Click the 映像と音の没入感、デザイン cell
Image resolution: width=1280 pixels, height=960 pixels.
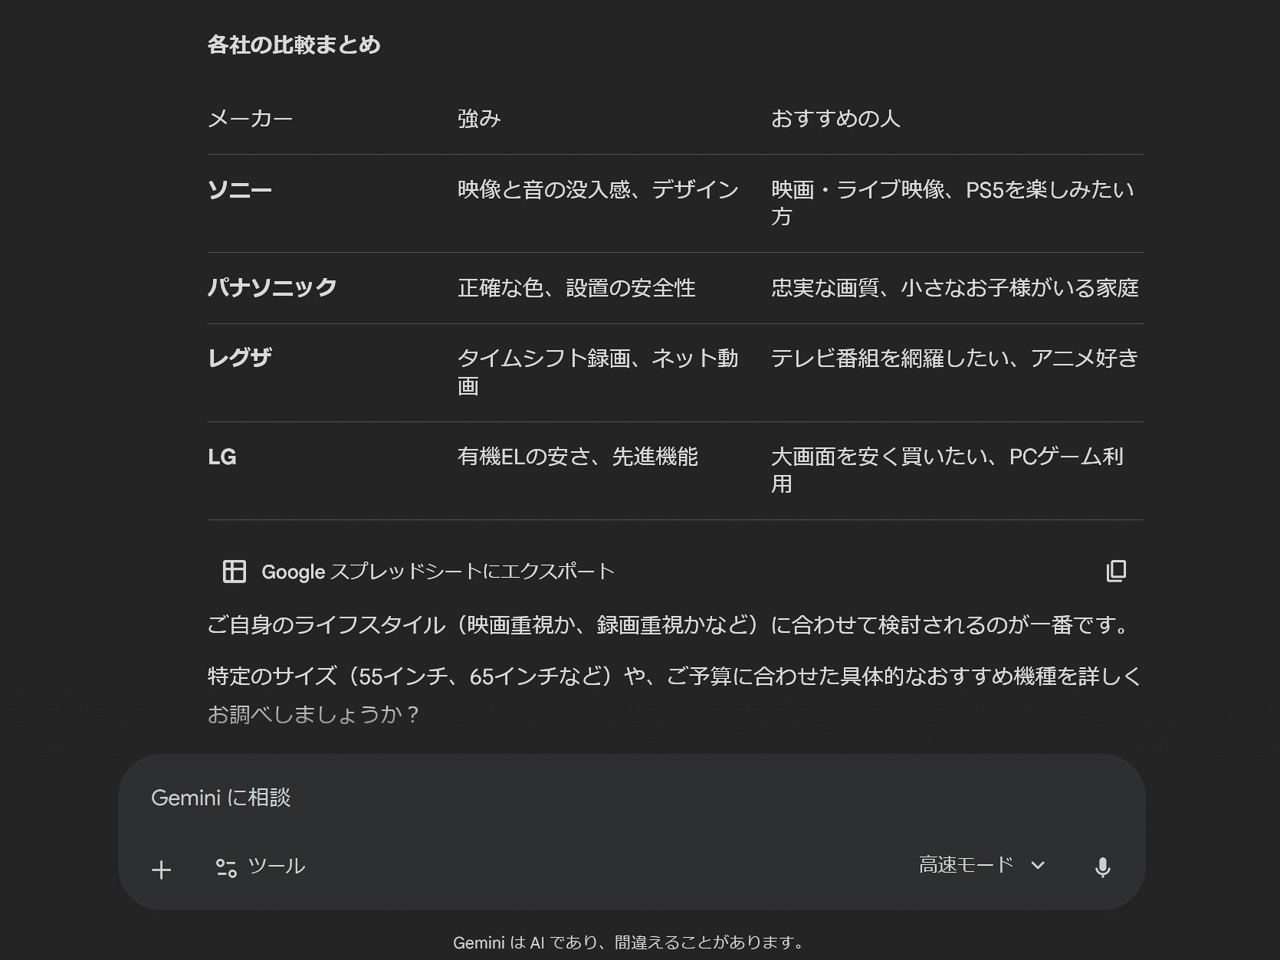click(598, 190)
